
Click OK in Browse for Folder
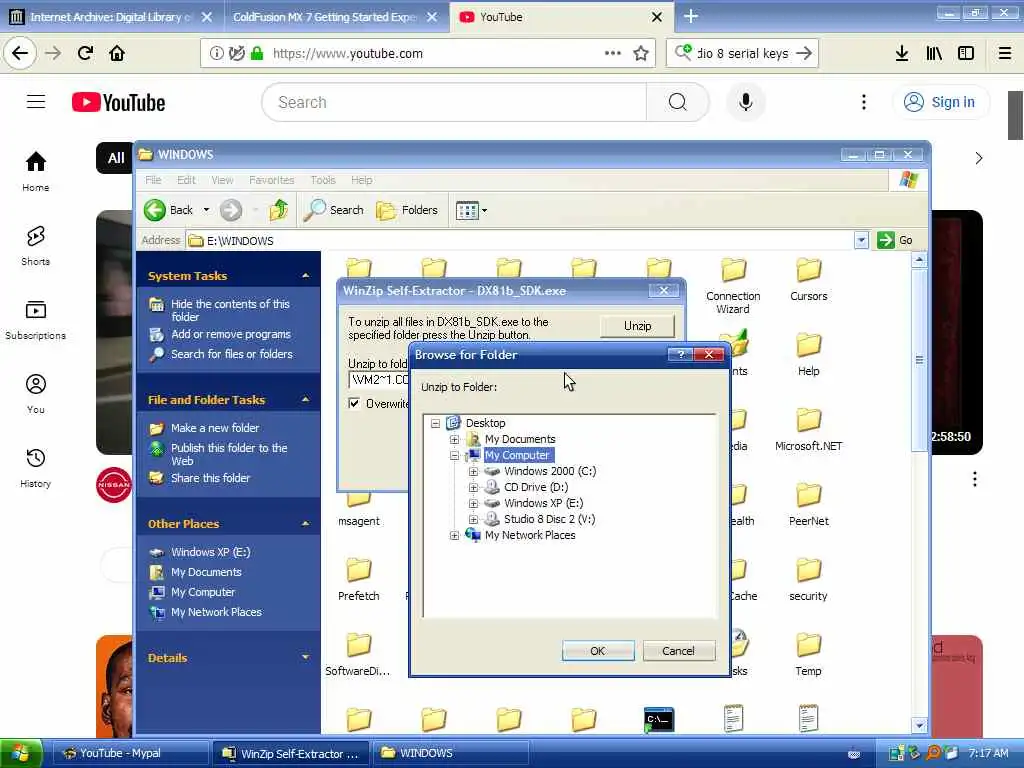(x=598, y=650)
